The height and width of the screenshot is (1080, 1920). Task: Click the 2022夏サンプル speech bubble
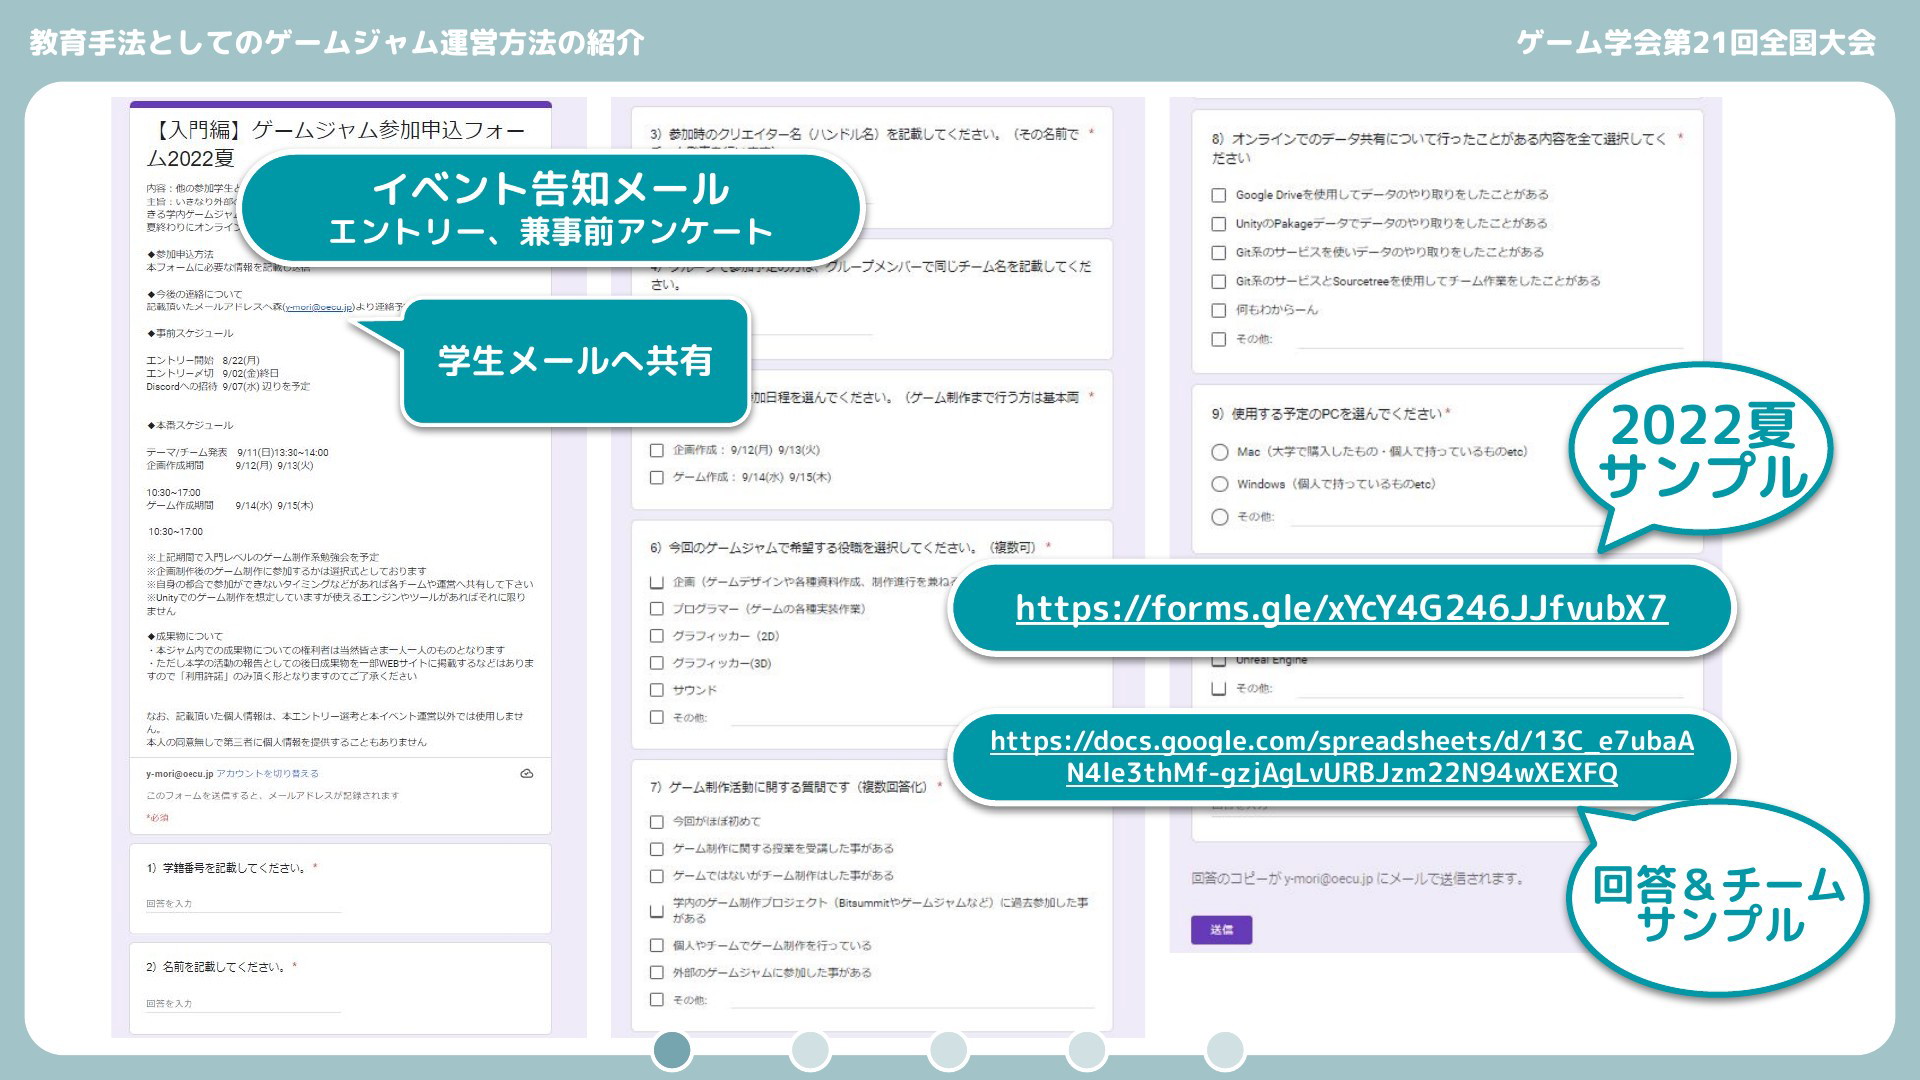tap(1702, 450)
